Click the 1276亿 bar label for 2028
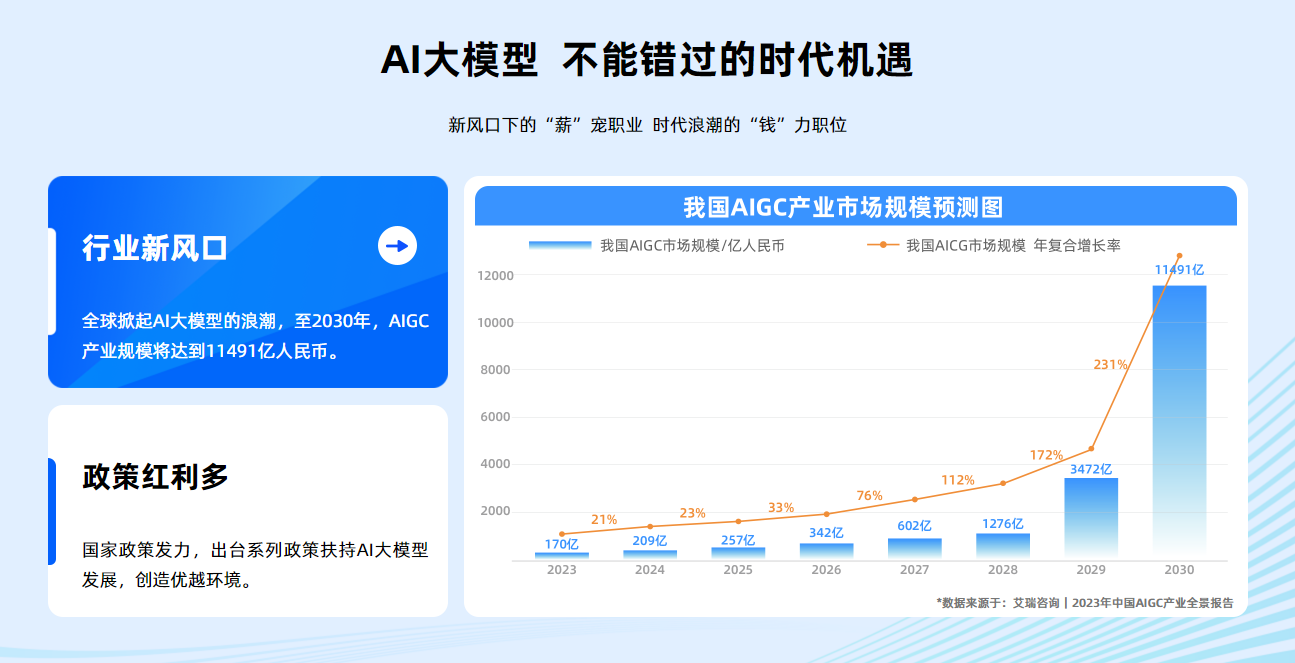The image size is (1295, 663). [x=1003, y=523]
